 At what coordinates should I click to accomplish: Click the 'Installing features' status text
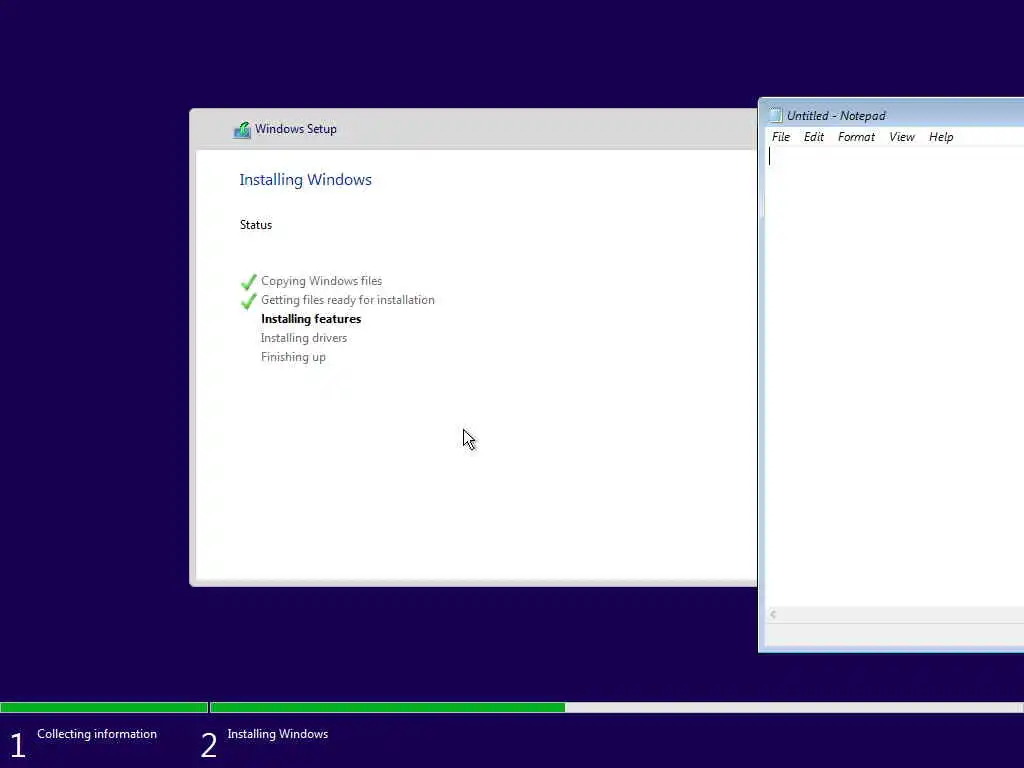tap(311, 319)
